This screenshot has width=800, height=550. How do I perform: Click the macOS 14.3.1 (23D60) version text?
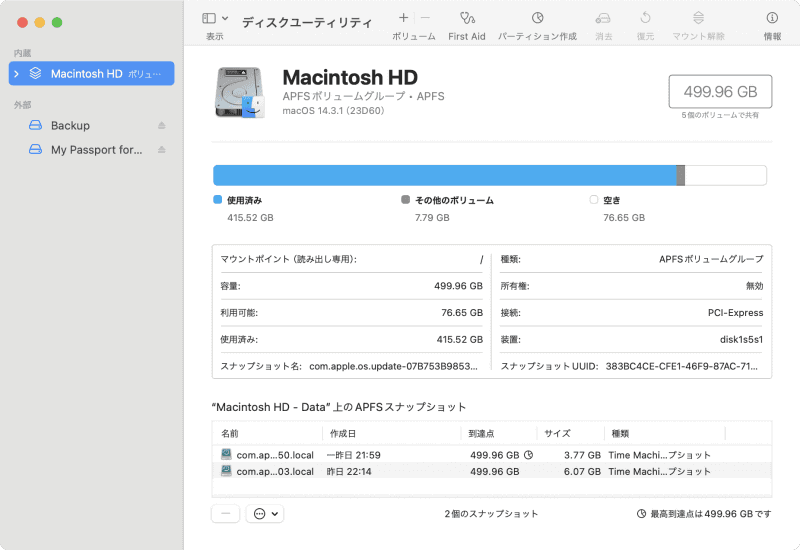(x=333, y=111)
